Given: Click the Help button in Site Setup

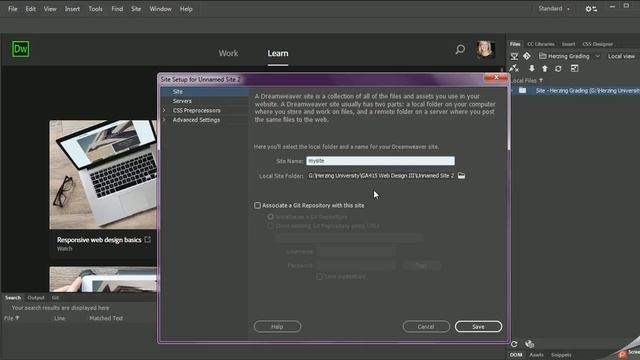Looking at the screenshot, I should pyautogui.click(x=277, y=327).
